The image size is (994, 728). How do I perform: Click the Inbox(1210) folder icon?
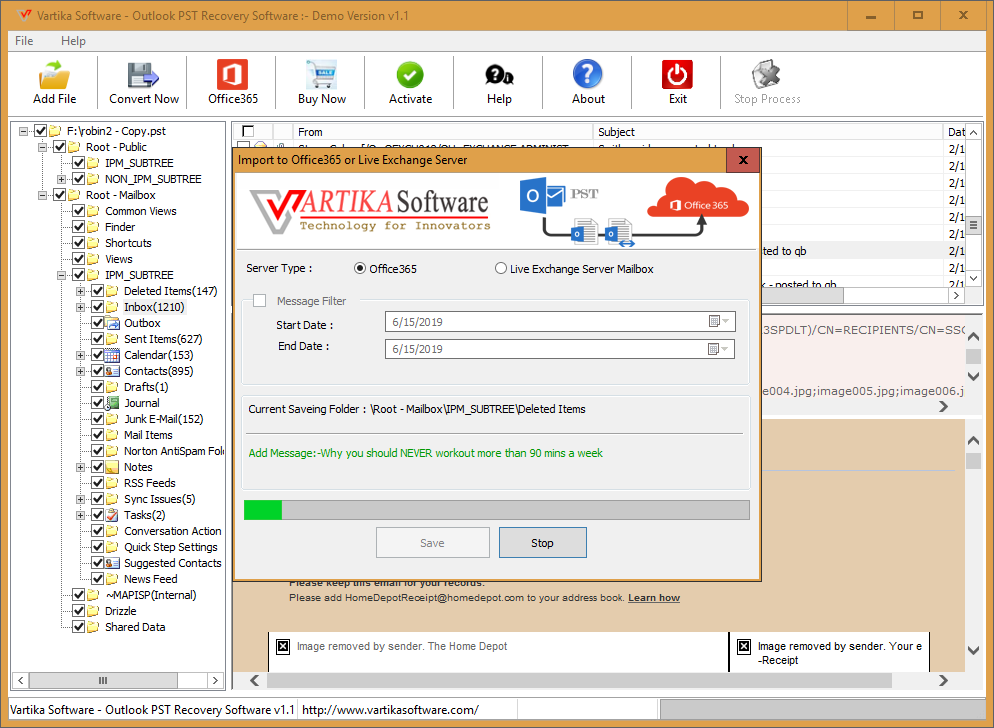pos(112,307)
